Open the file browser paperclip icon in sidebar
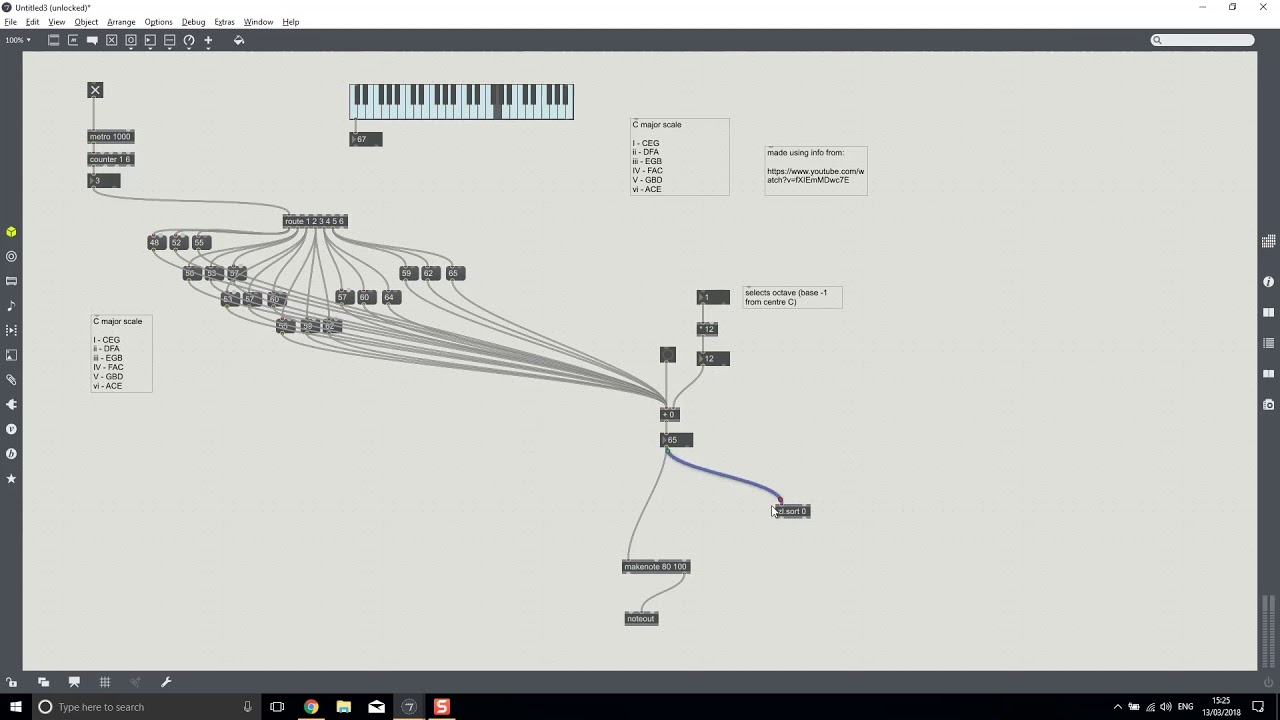 [11, 380]
